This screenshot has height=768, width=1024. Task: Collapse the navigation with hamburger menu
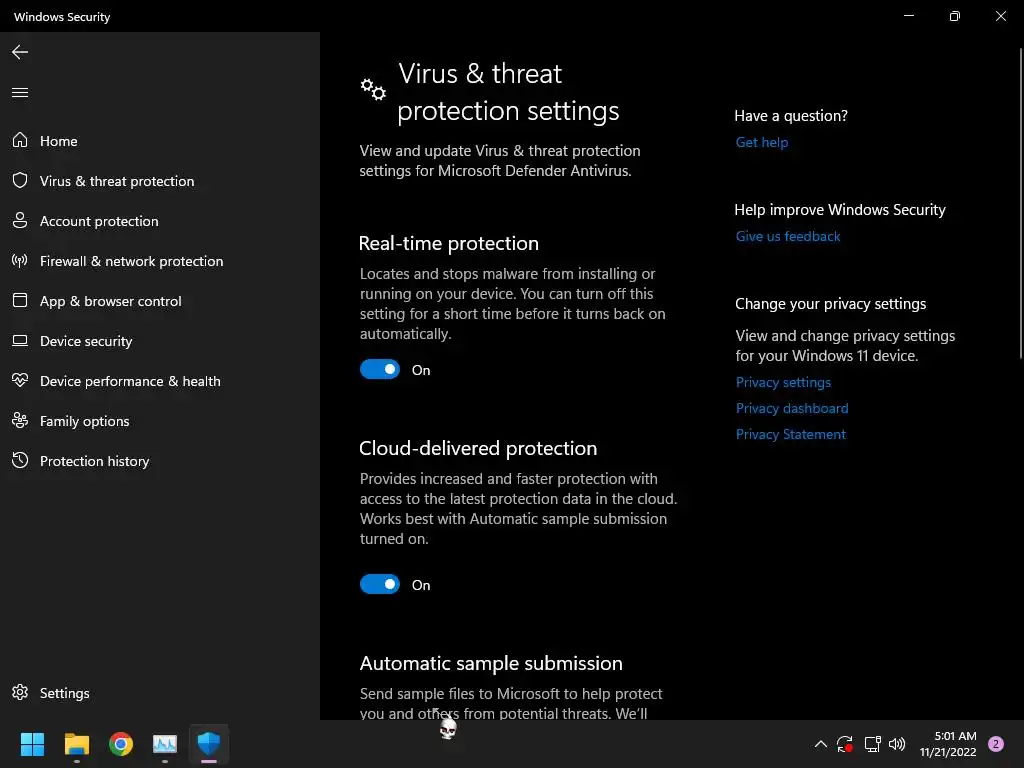tap(20, 92)
